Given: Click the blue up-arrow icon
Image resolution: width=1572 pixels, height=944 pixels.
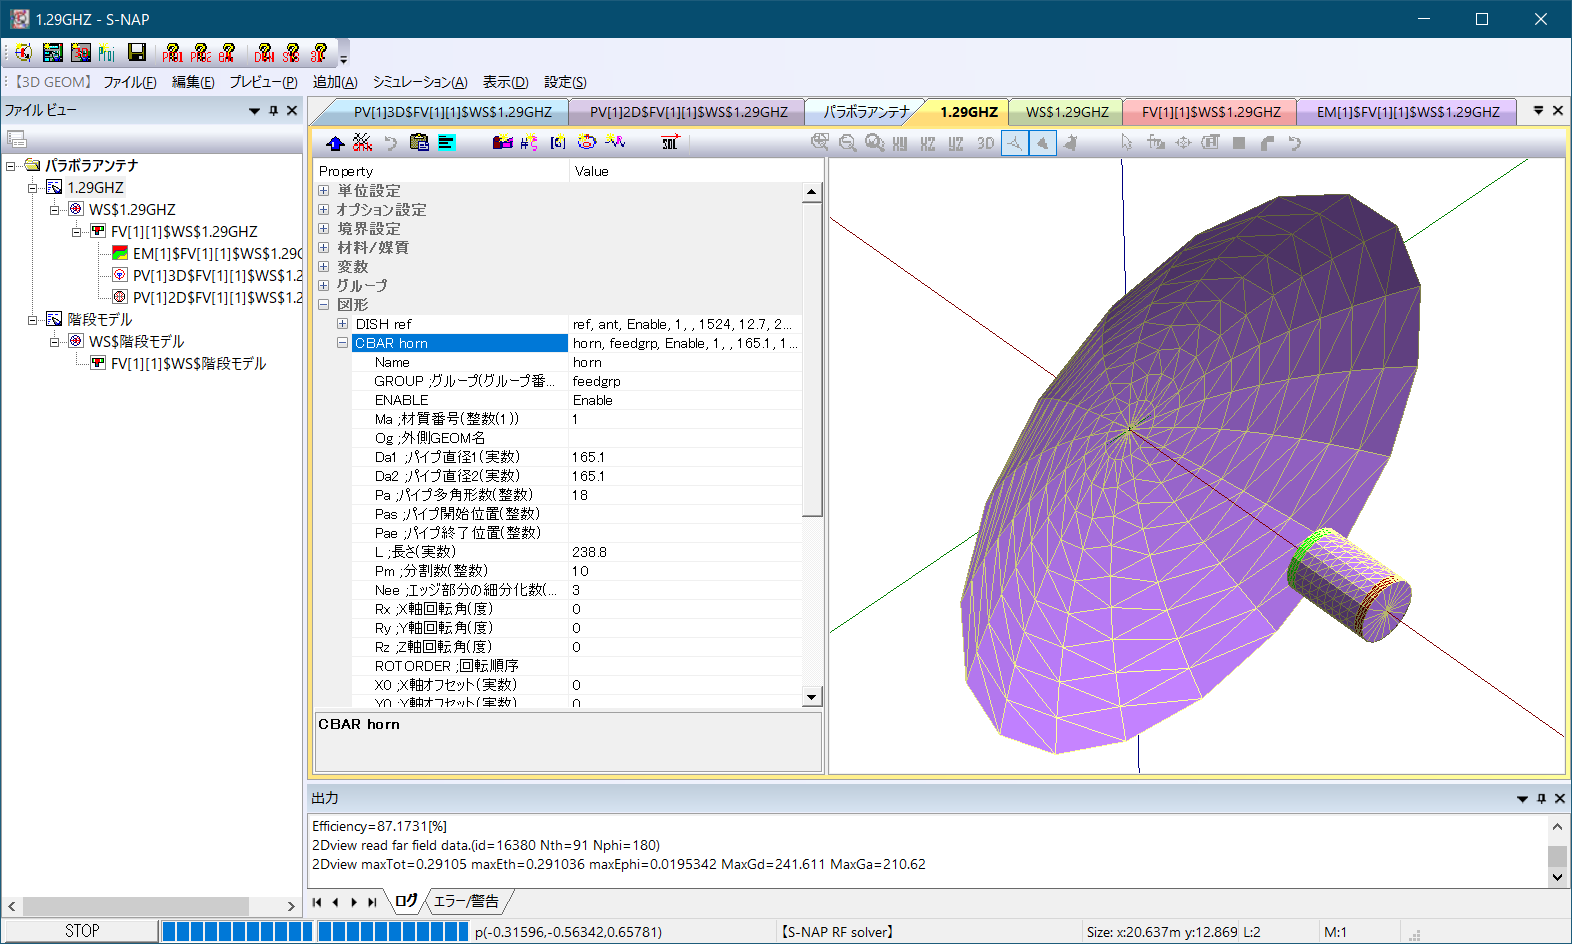Looking at the screenshot, I should 335,143.
